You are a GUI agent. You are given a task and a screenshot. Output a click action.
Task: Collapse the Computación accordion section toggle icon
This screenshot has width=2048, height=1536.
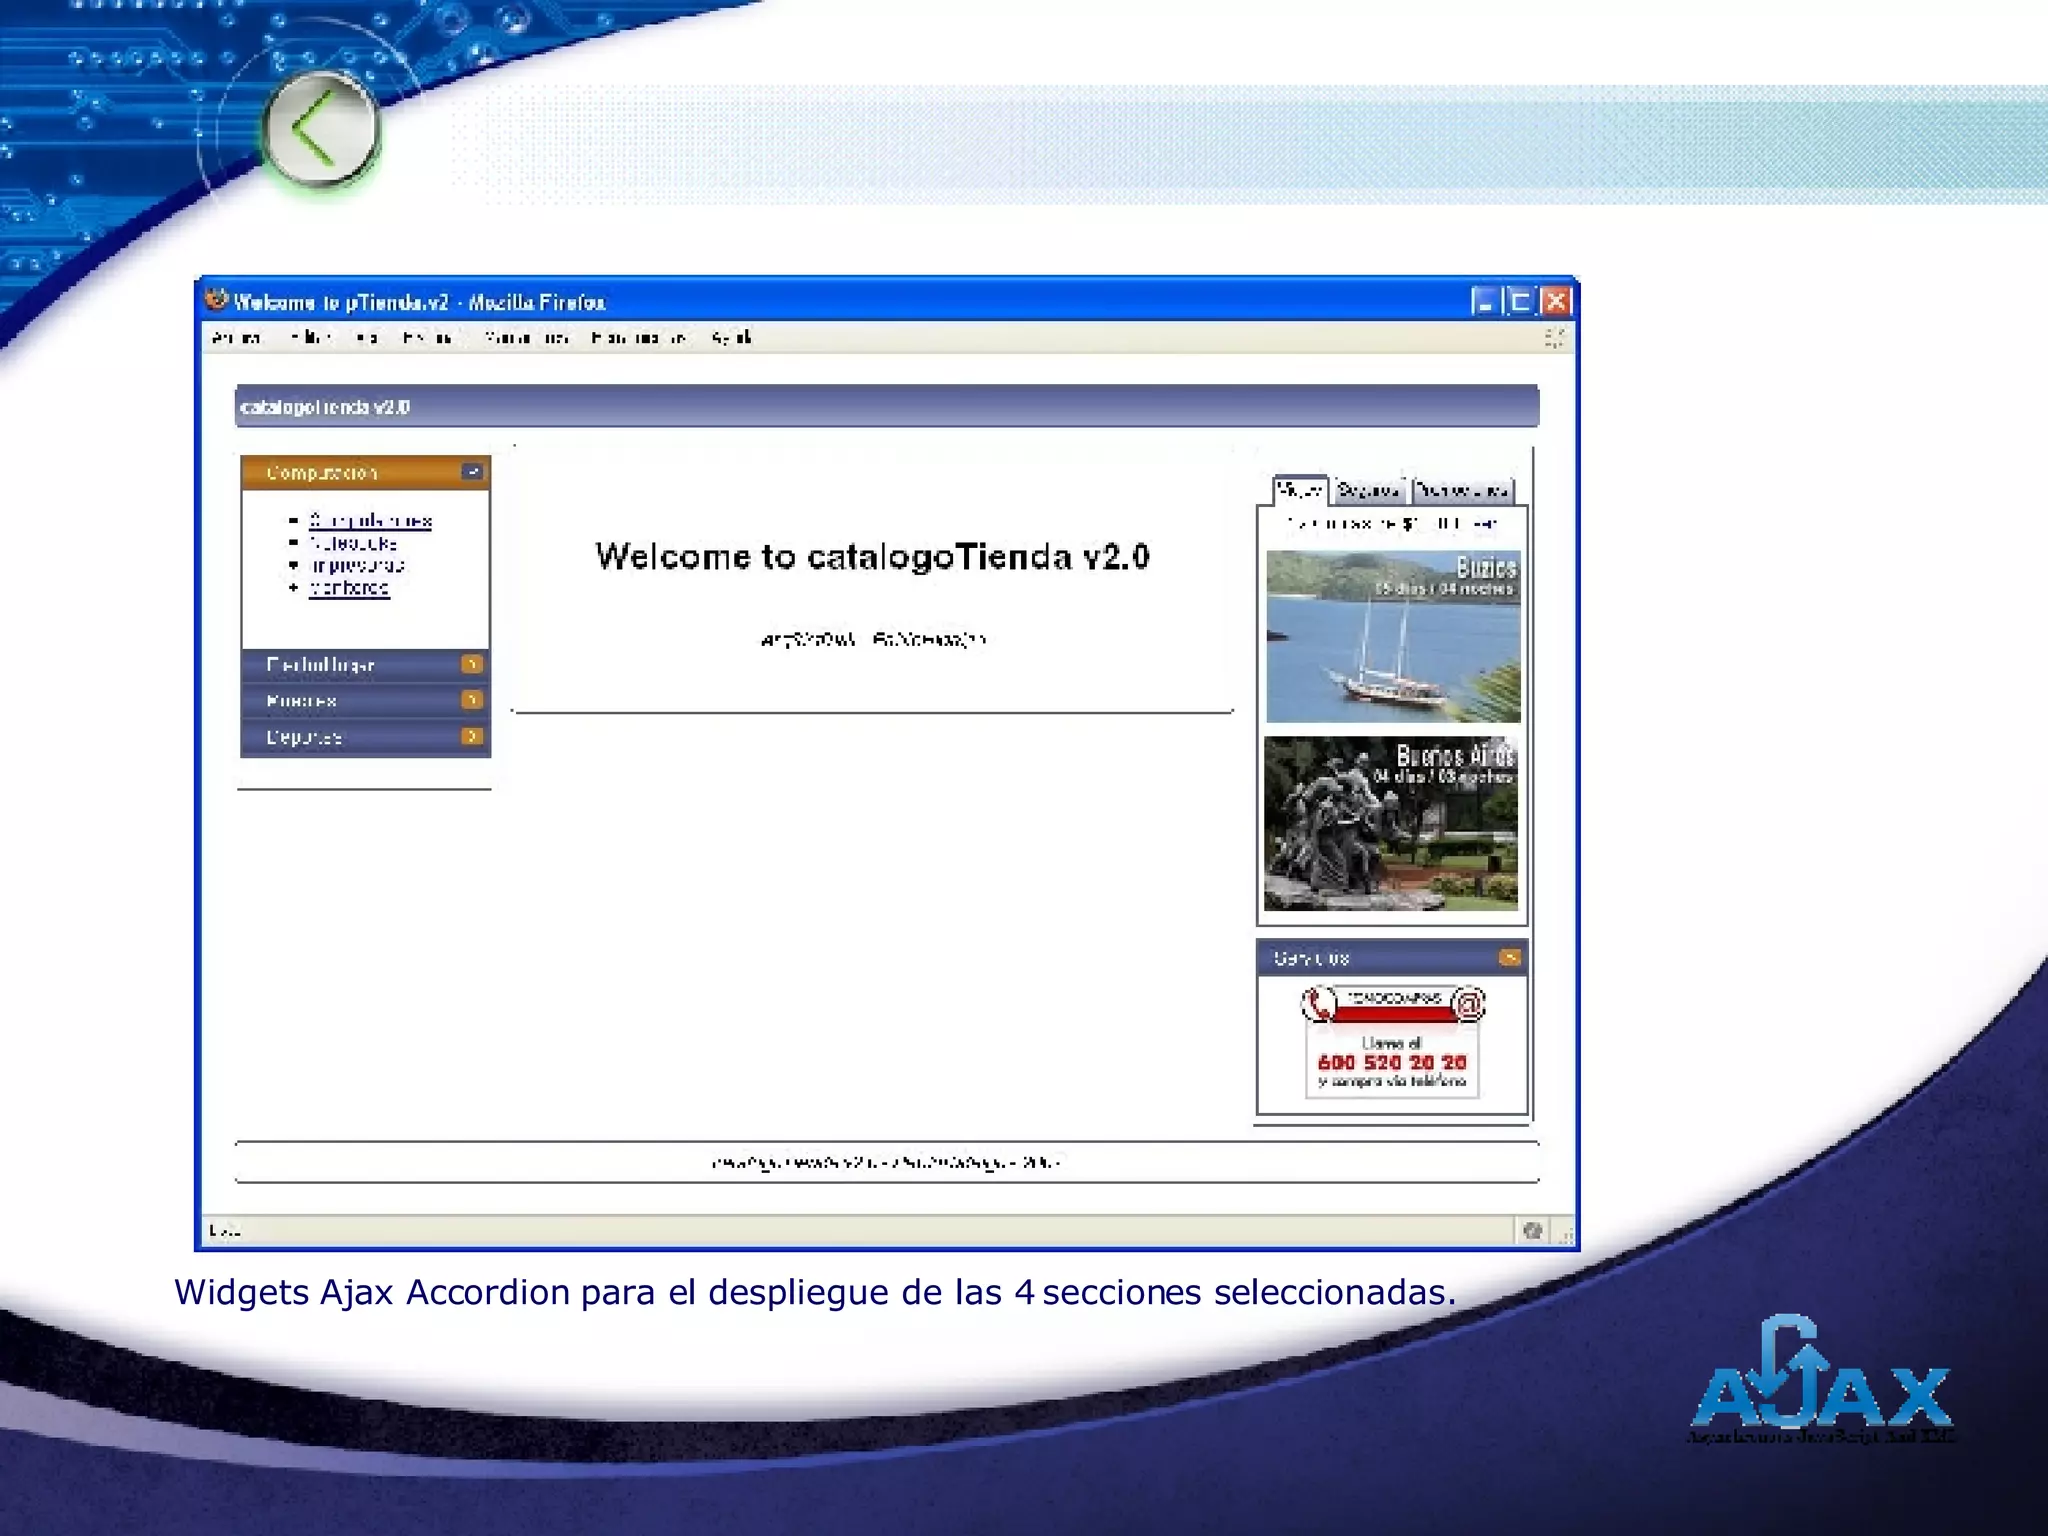(x=472, y=472)
